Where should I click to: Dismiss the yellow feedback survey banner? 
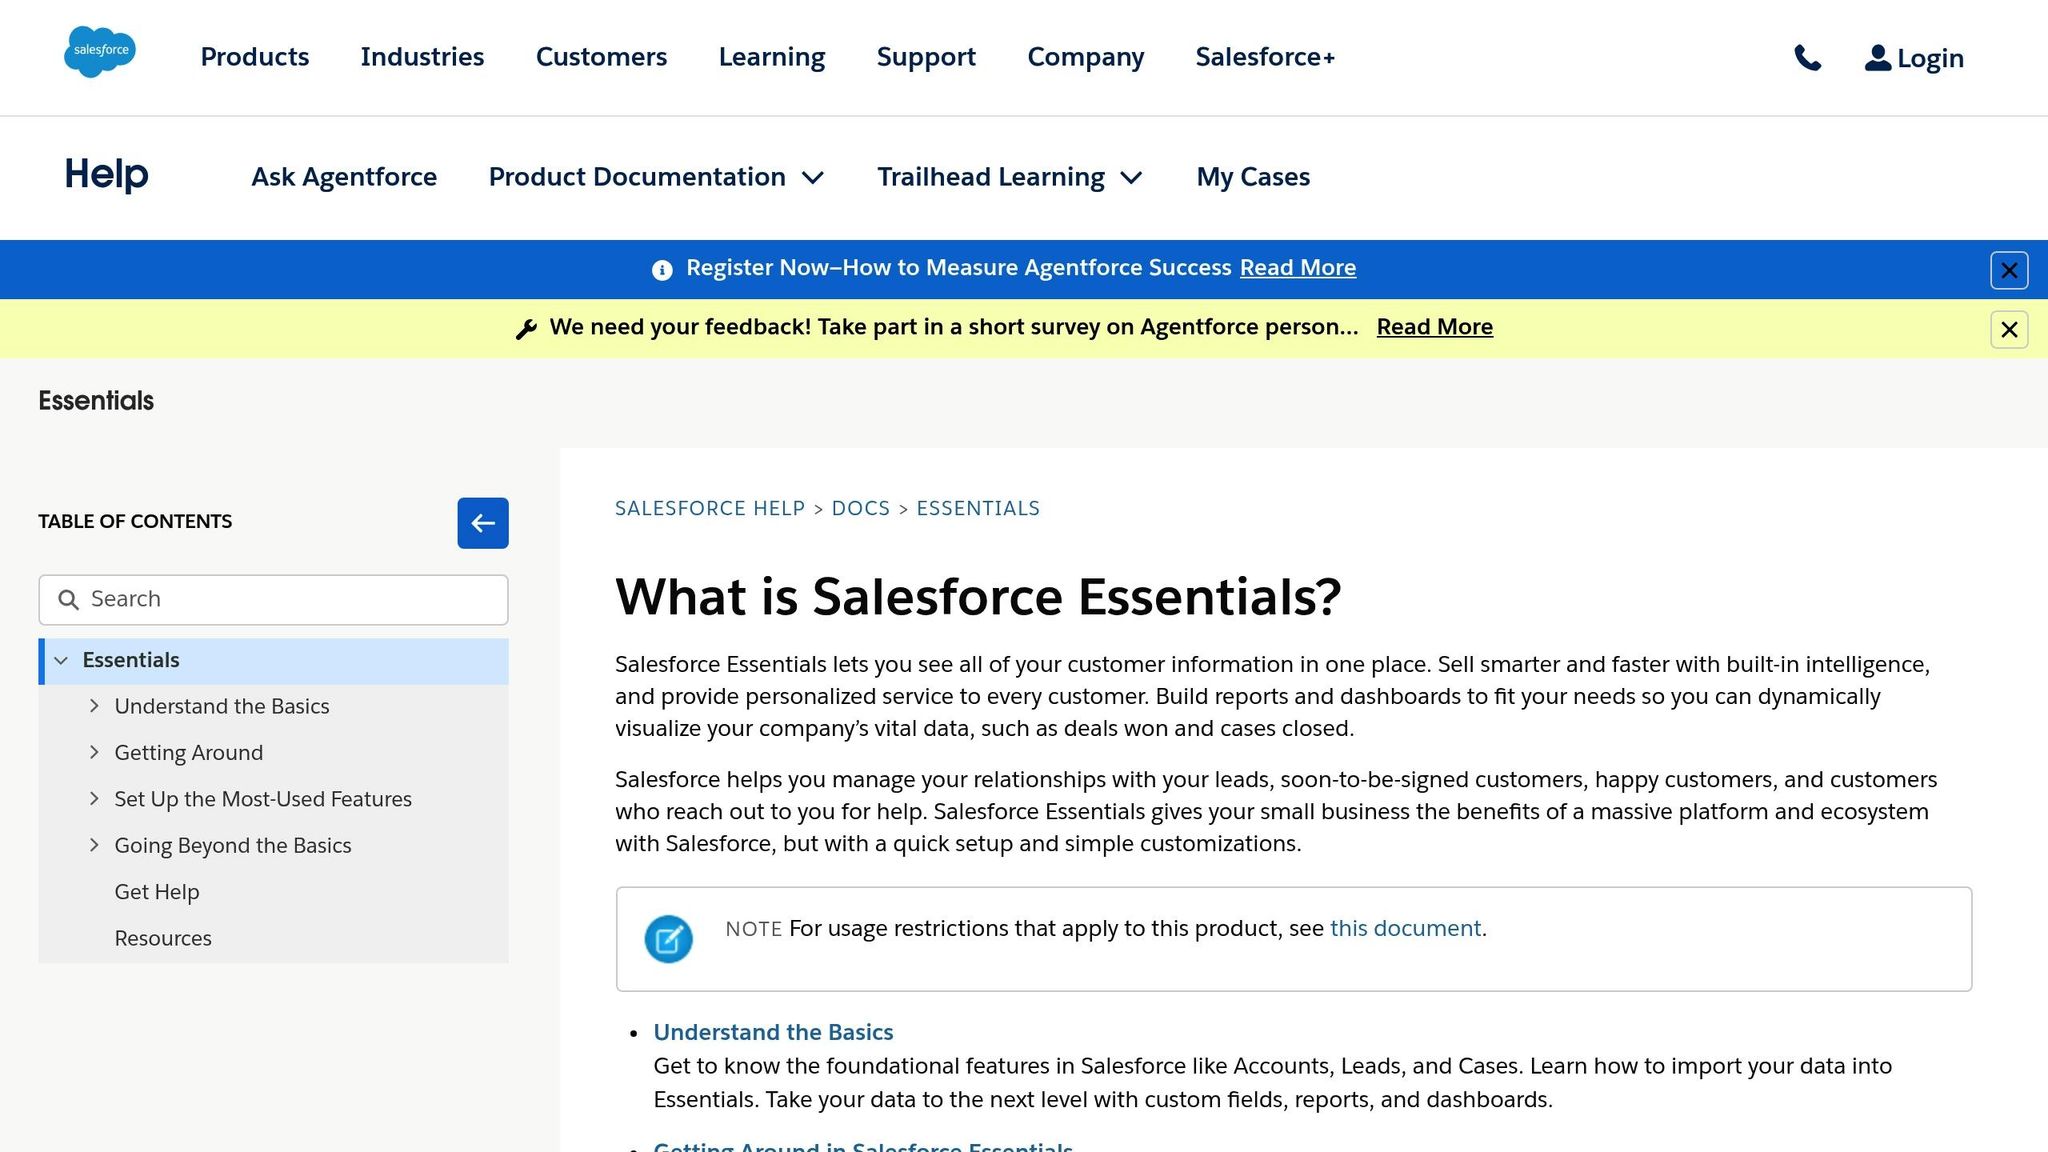point(2009,329)
